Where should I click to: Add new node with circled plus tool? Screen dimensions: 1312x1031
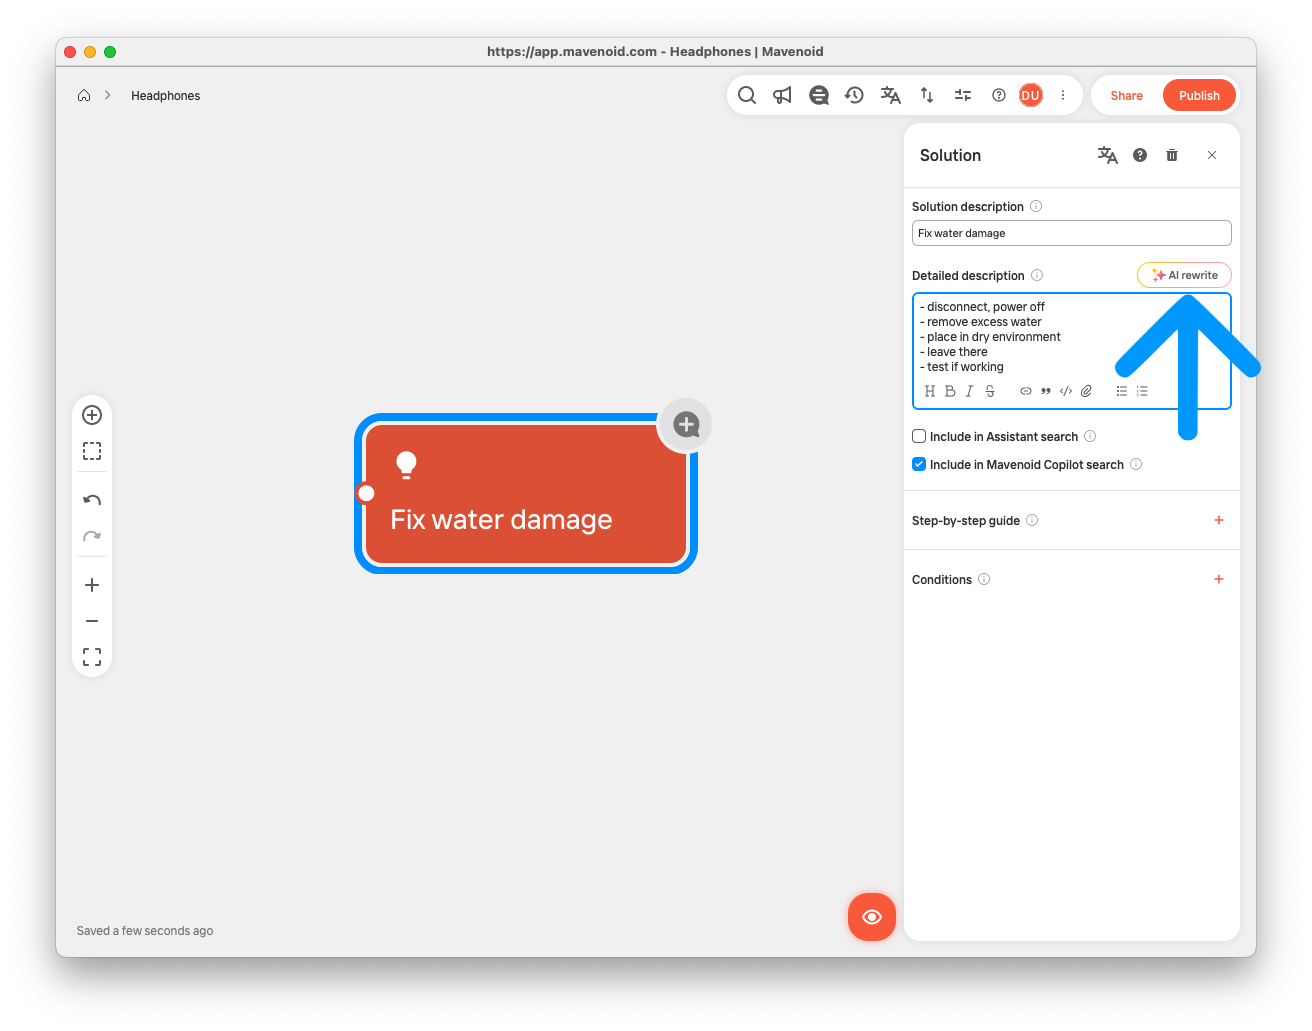(92, 415)
